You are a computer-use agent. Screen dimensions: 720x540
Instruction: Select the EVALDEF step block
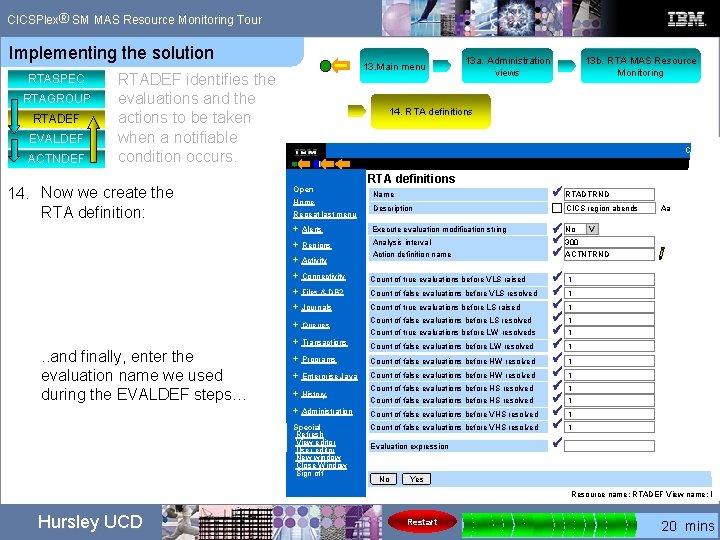[x=56, y=138]
